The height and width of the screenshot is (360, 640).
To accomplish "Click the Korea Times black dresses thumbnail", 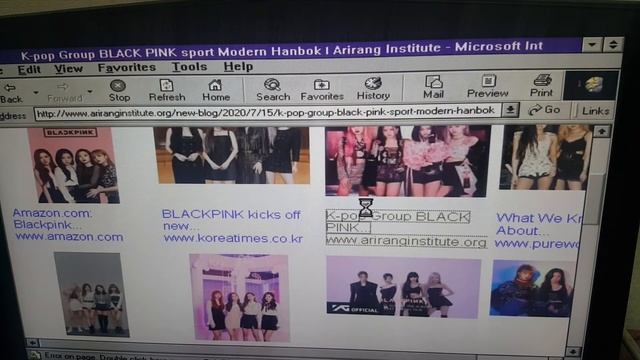I will pyautogui.click(x=231, y=155).
